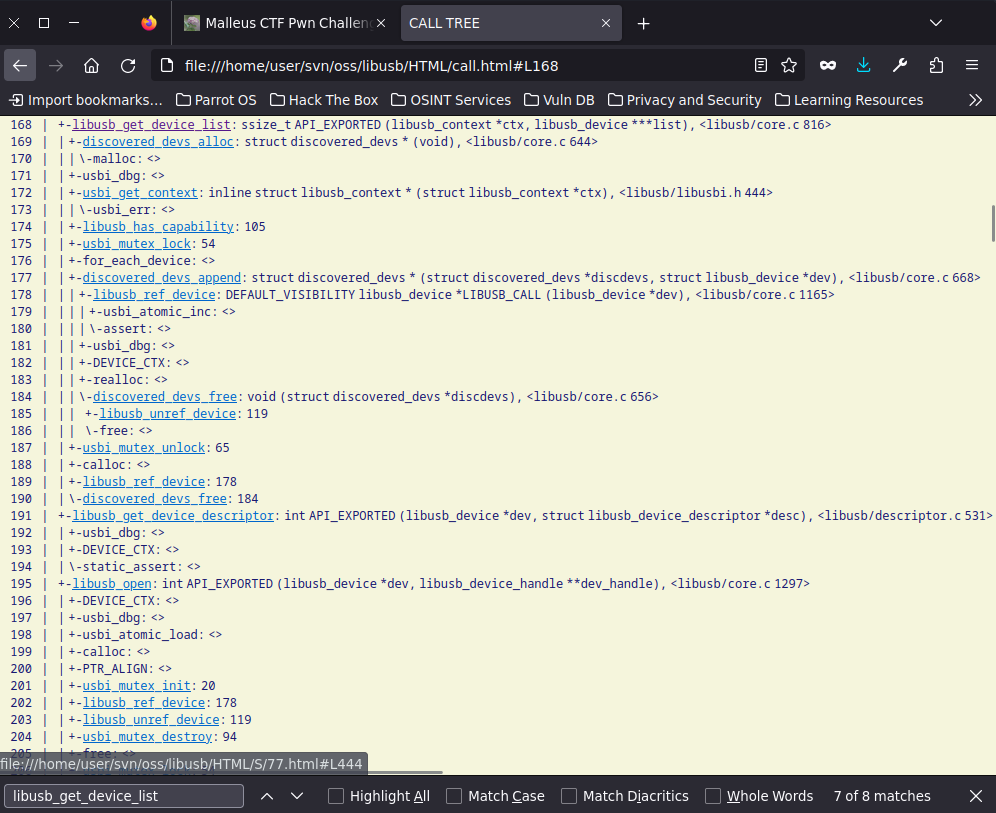Bookmark this page with the star icon
The width and height of the screenshot is (996, 813).
pyautogui.click(x=789, y=64)
